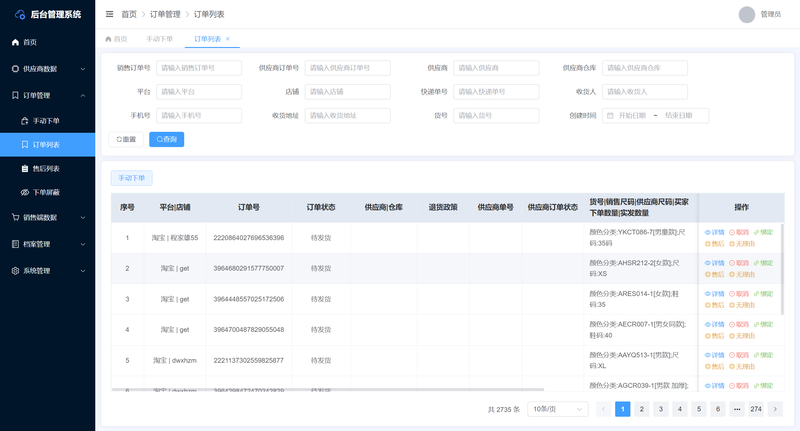Click 售后 for order 3964680291577750007
The height and width of the screenshot is (431, 800).
pyautogui.click(x=714, y=274)
